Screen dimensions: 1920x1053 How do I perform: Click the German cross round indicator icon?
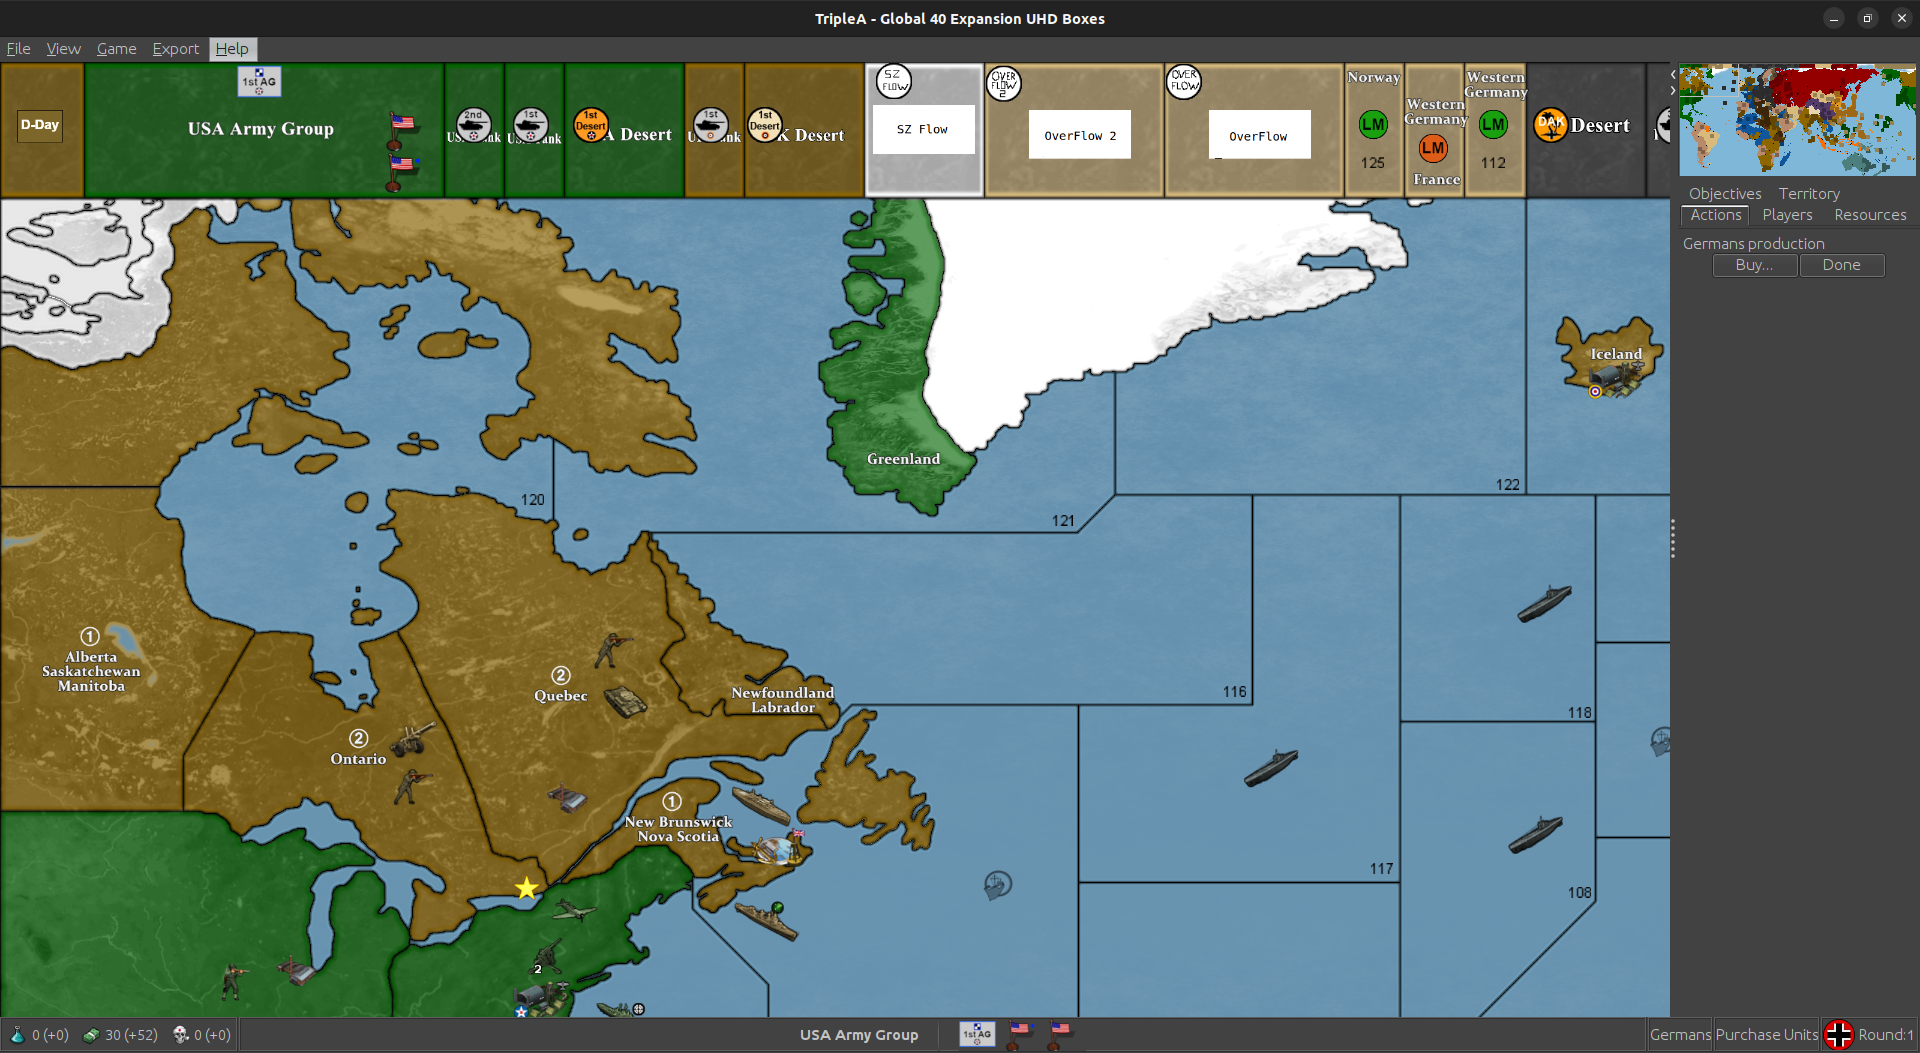click(x=1838, y=1035)
